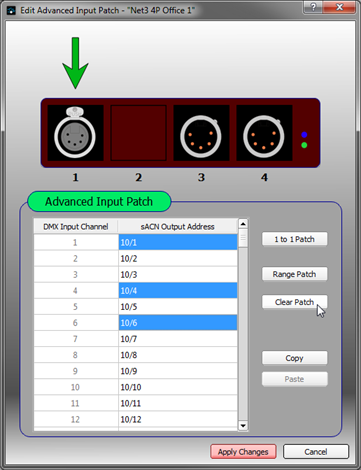Select DMX input channel 8 row
The width and height of the screenshot is (361, 470).
click(136, 355)
